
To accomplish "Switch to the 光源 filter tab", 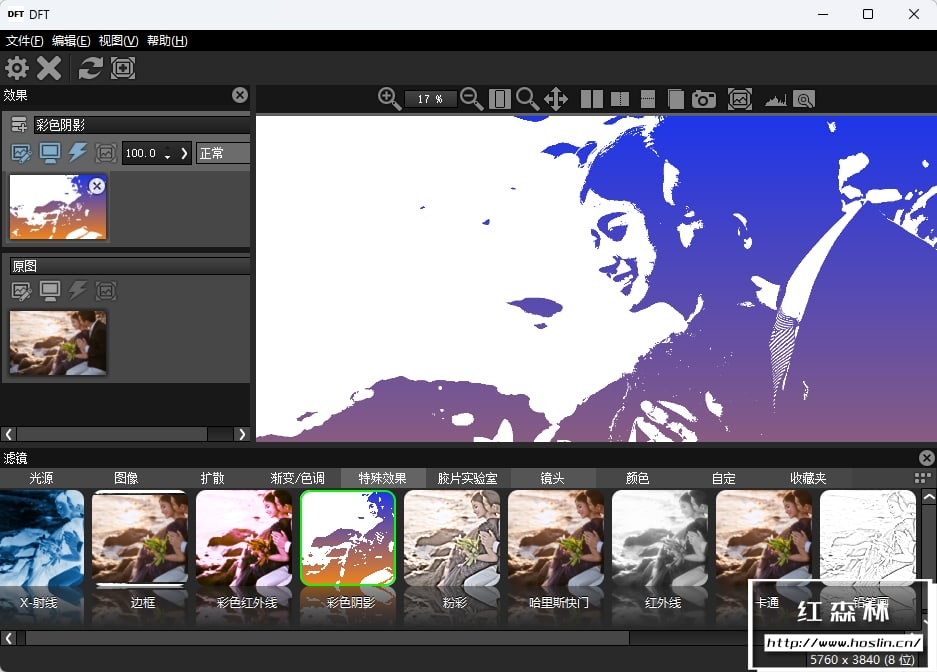I will [42, 478].
